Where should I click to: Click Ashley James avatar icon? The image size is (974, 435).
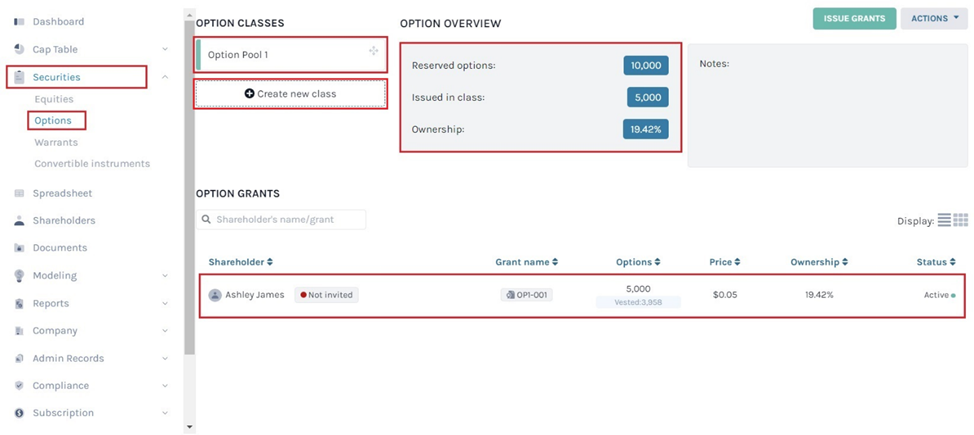point(215,295)
